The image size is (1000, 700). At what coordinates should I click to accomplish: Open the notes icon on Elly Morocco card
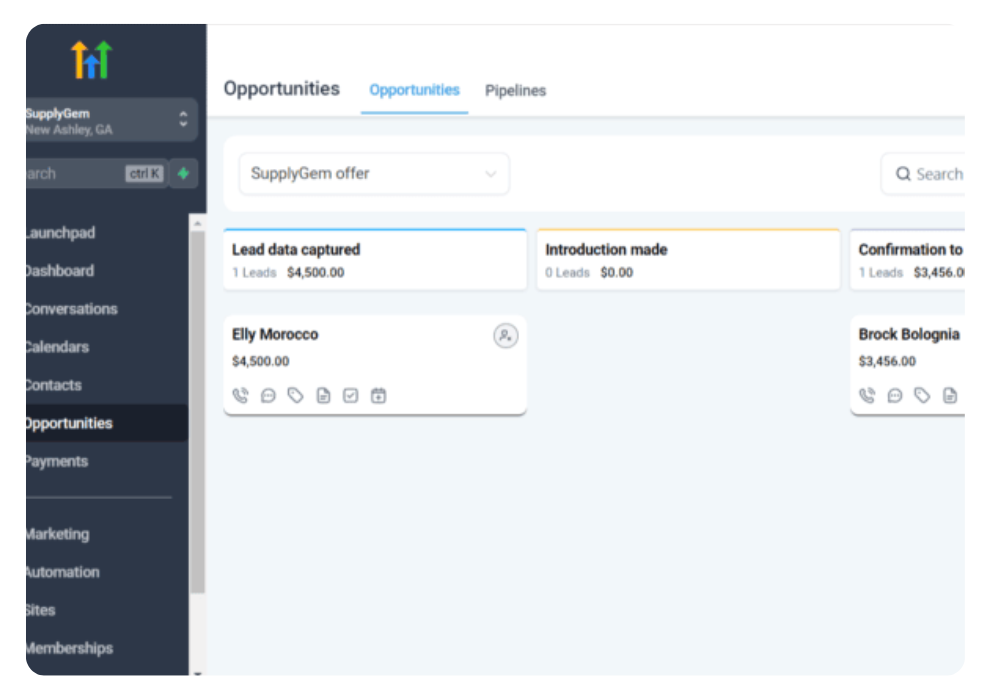point(323,396)
